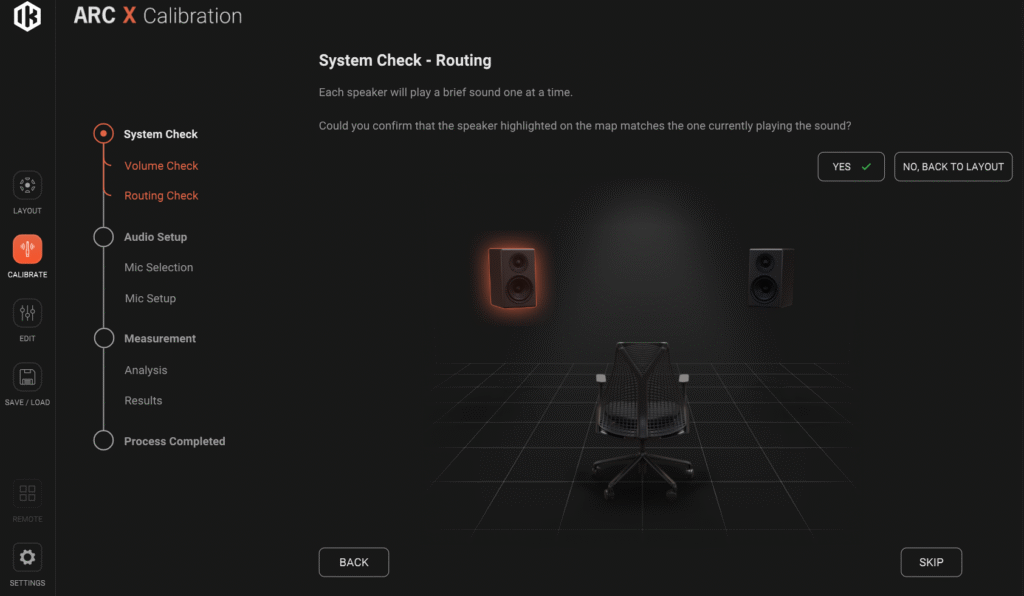Go to the Volume Check sub-step
Screen dimensions: 1024x596
[x=161, y=166]
